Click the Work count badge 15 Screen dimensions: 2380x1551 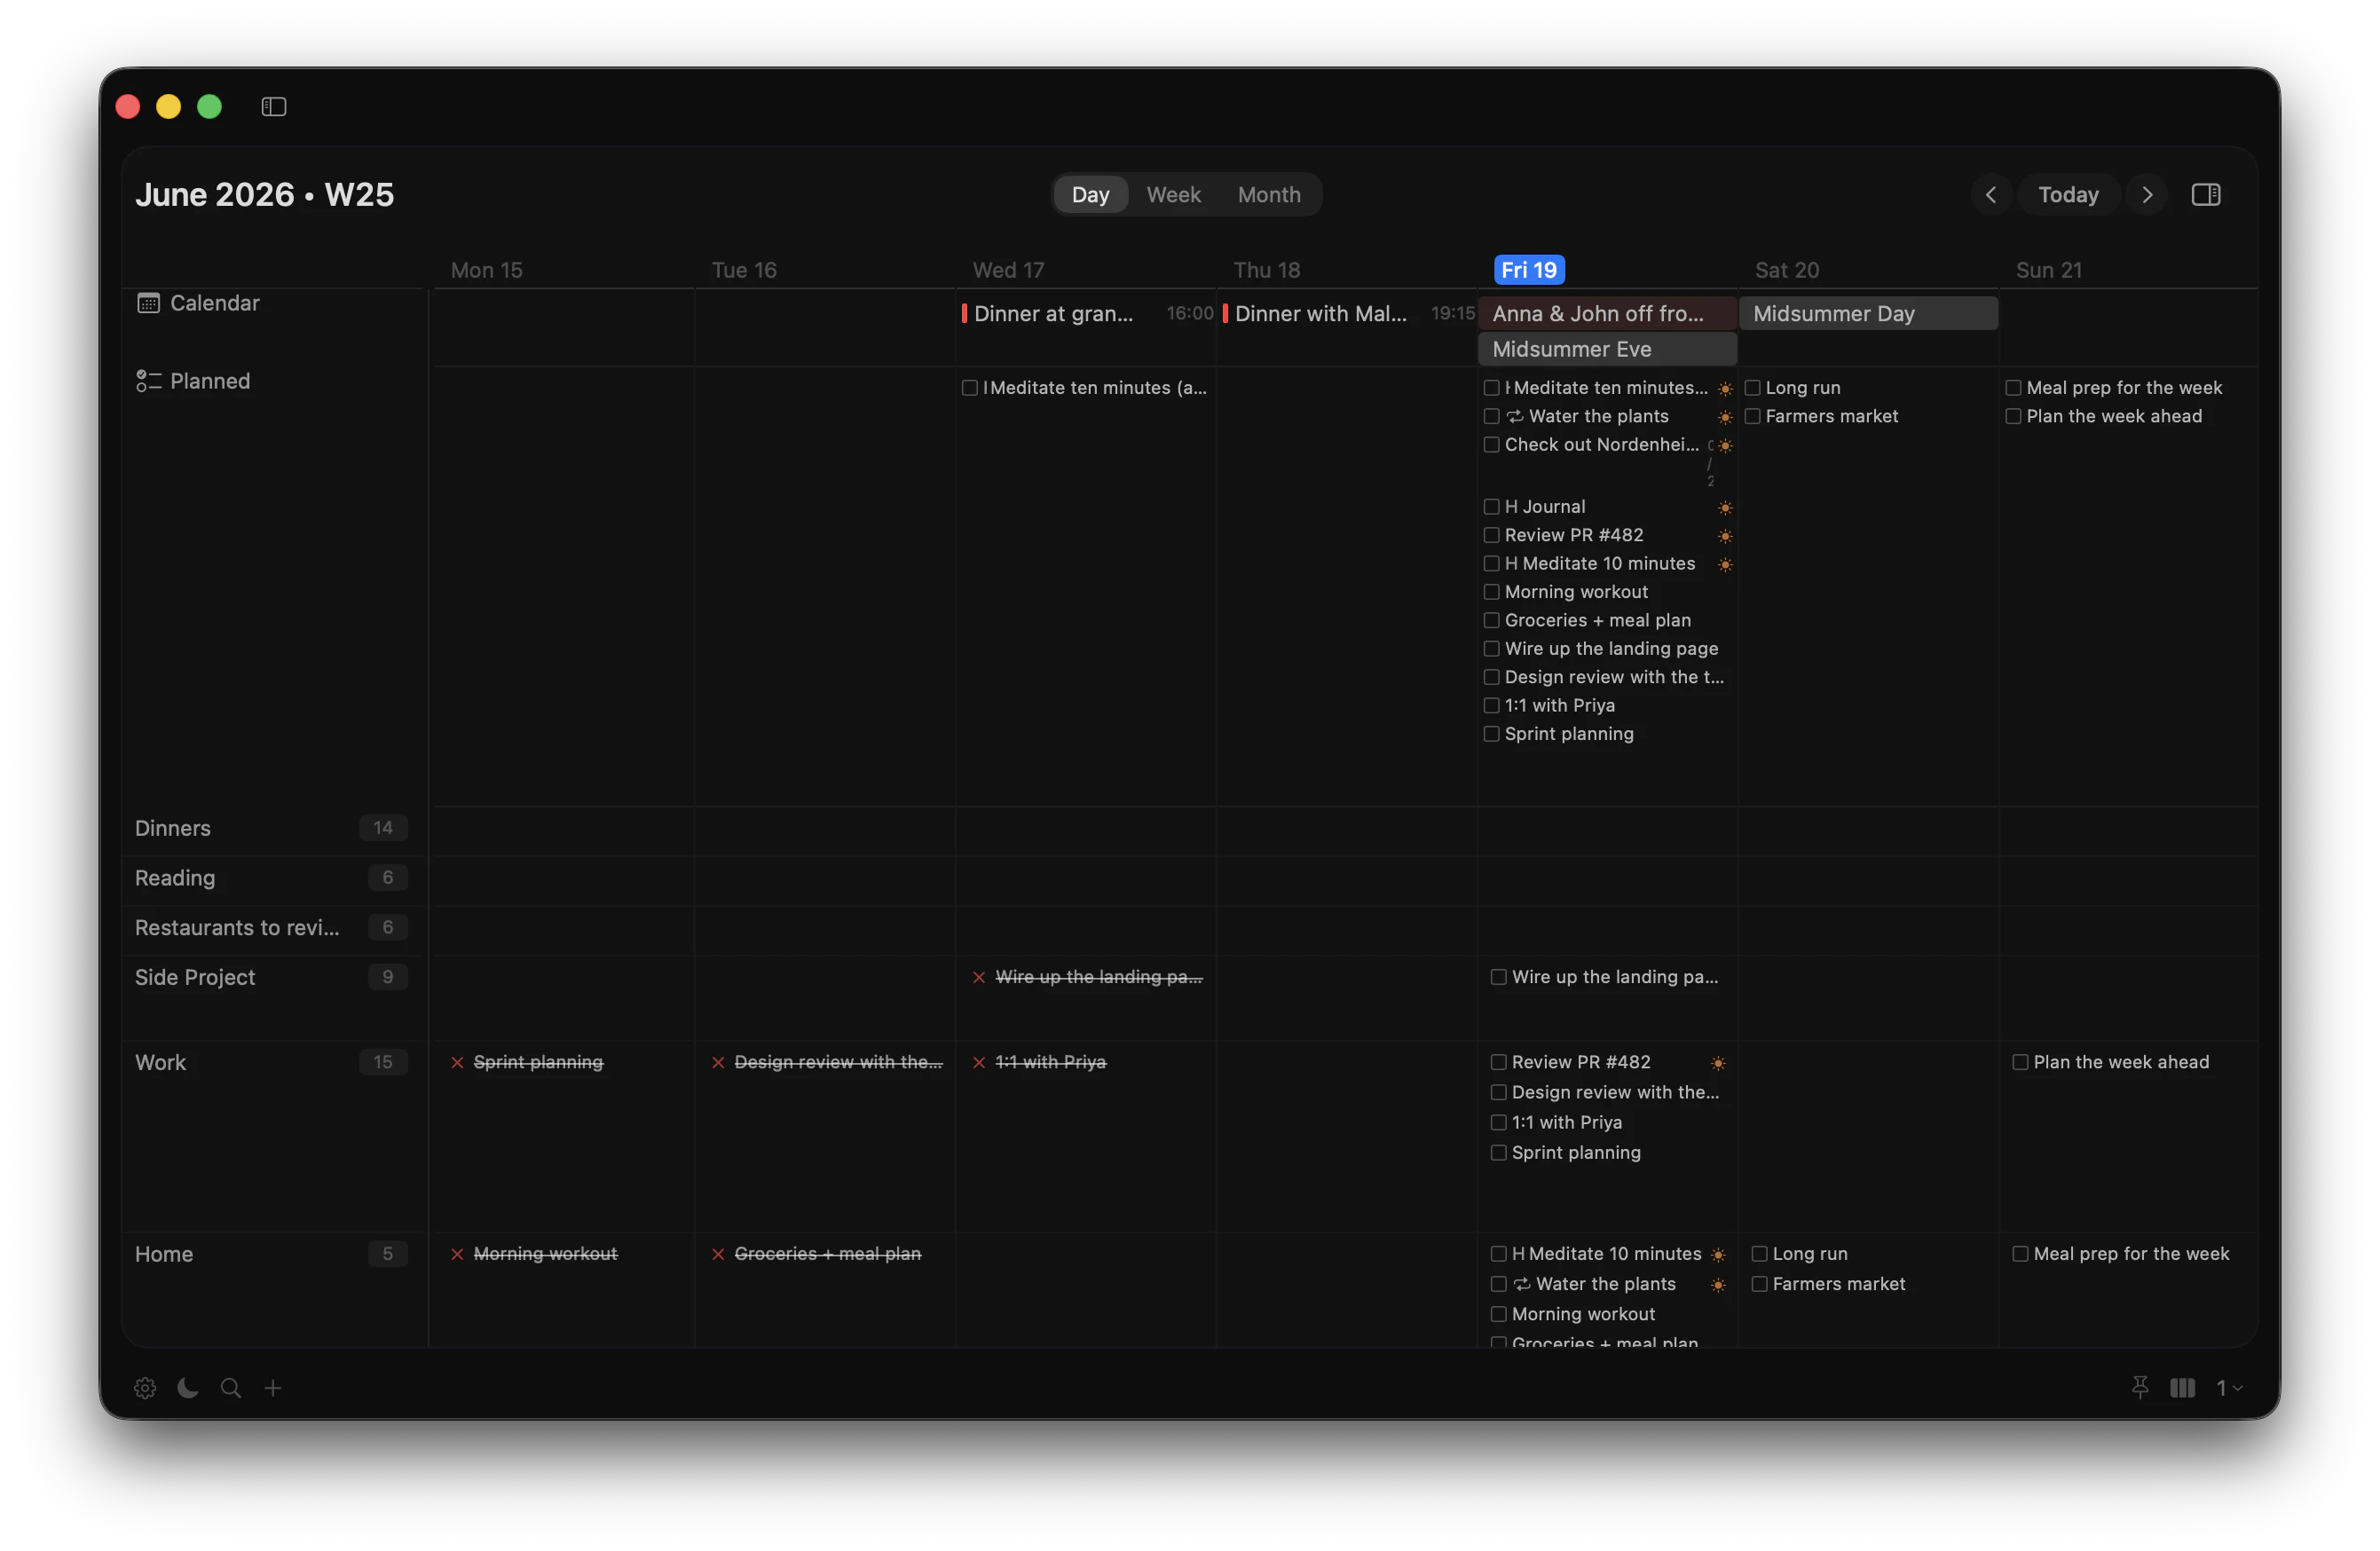coord(383,1062)
